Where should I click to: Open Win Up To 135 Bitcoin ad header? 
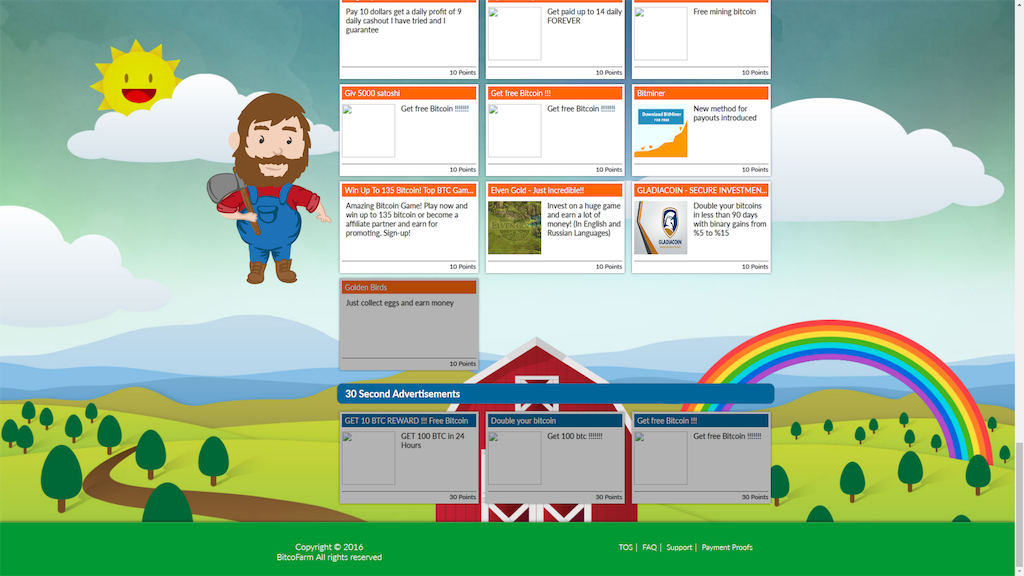409,190
